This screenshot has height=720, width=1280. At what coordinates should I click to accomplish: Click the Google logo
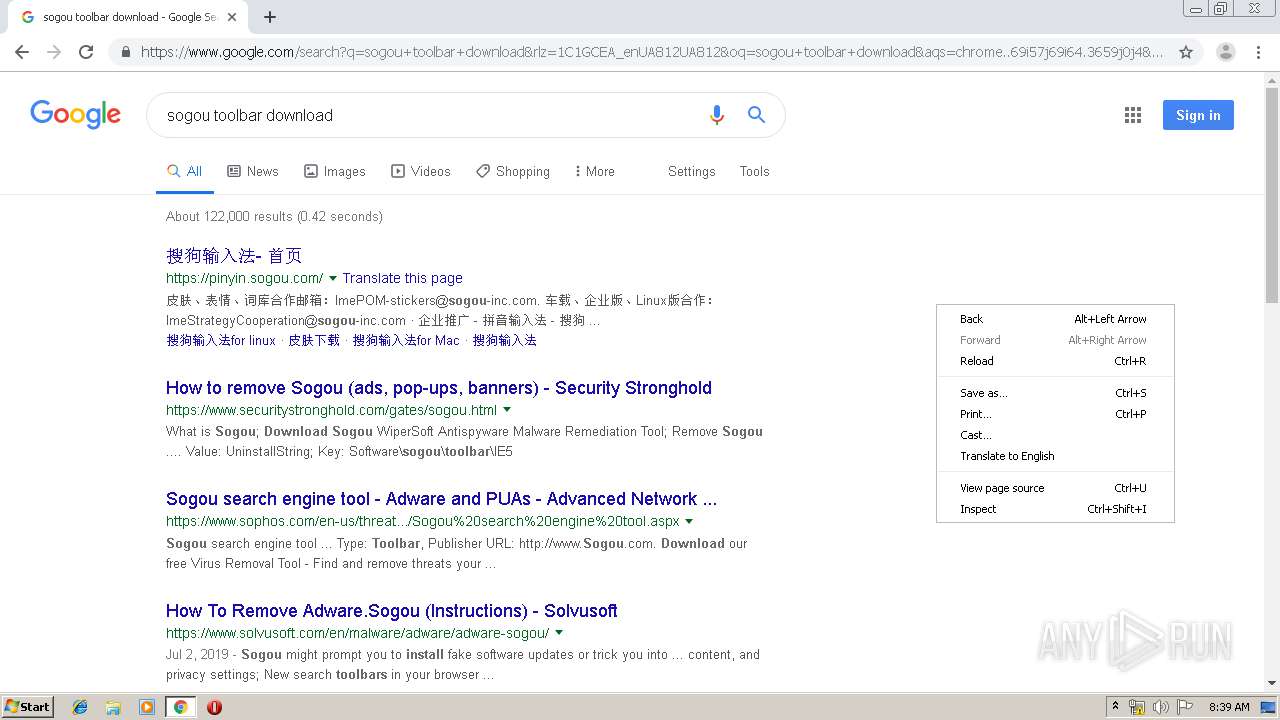(76, 114)
